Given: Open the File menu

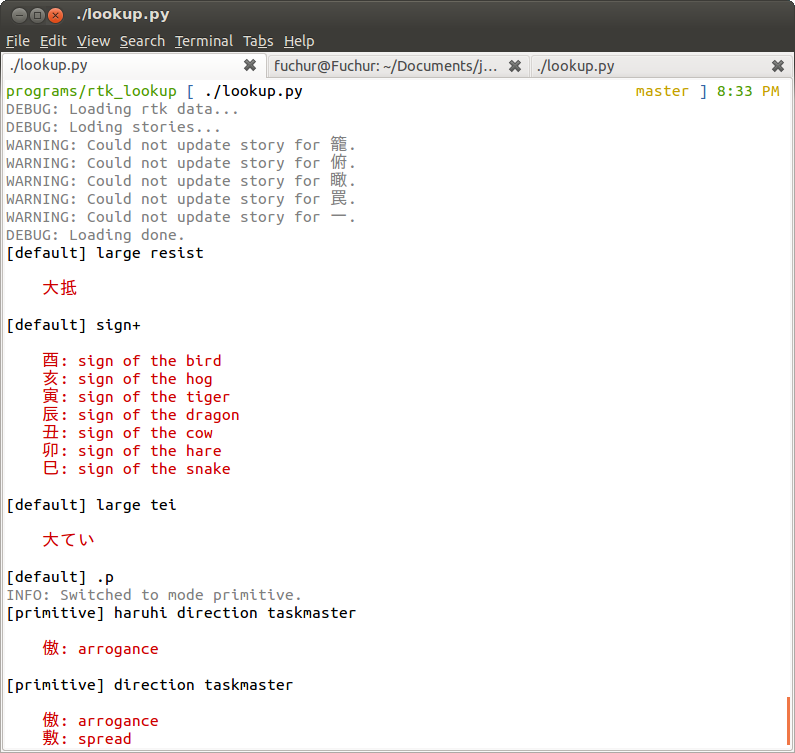Looking at the screenshot, I should coord(18,41).
